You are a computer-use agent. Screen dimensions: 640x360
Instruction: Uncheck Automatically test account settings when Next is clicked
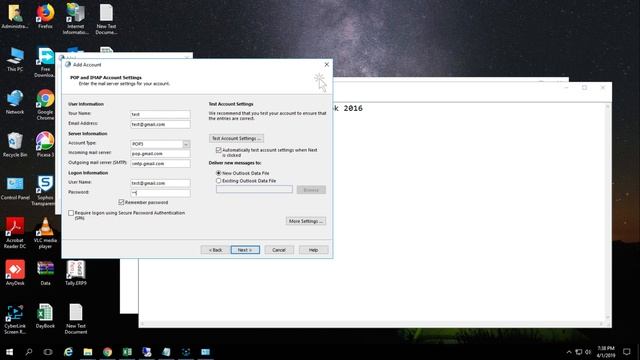coord(218,150)
